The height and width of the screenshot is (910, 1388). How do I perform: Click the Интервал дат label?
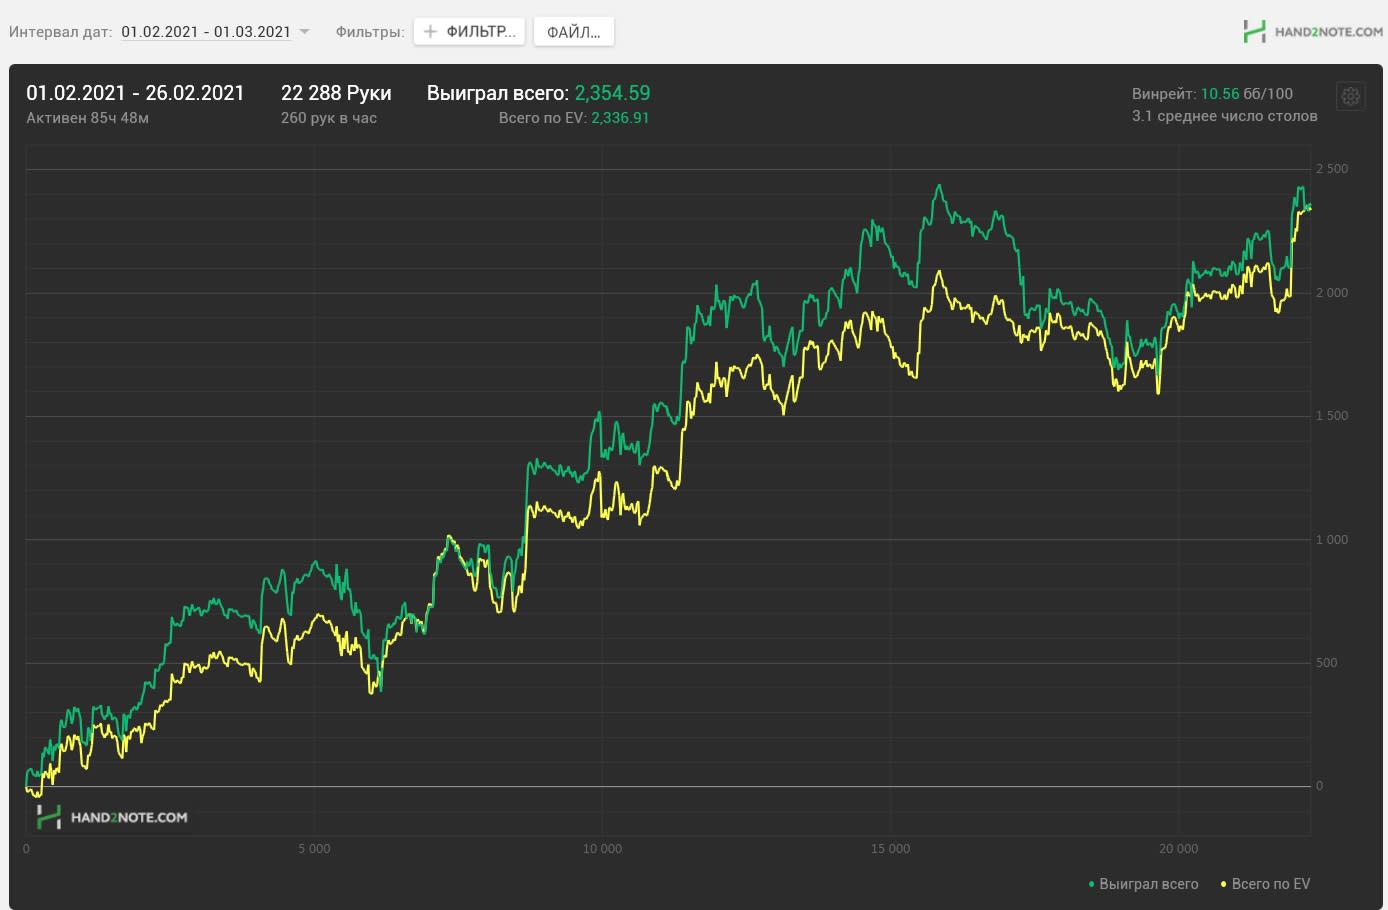point(60,31)
